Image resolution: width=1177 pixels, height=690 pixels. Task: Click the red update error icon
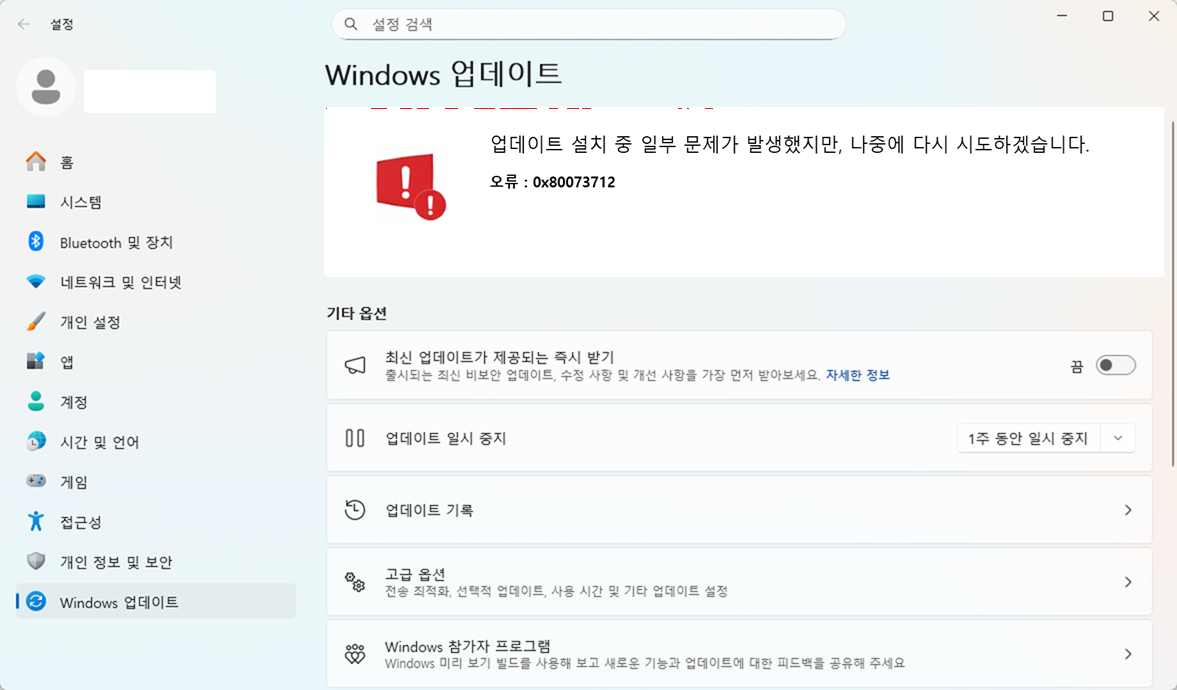coord(411,187)
